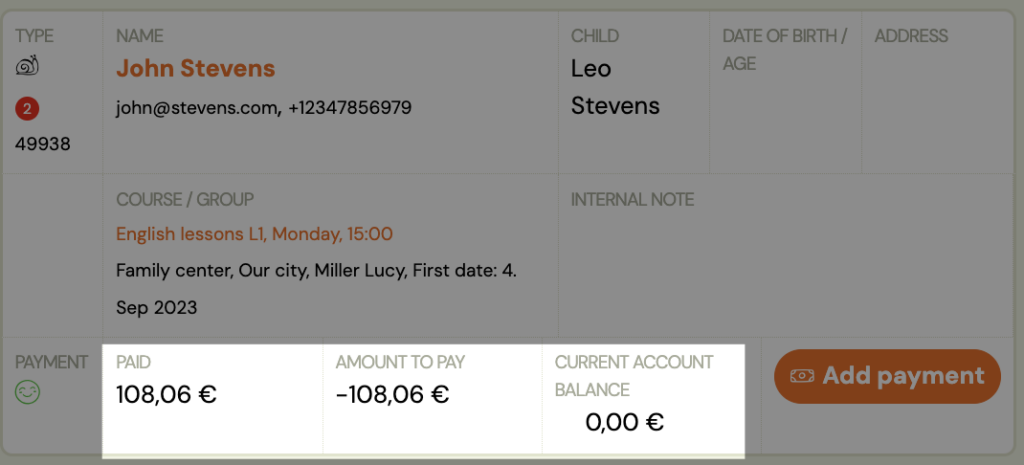1024x465 pixels.
Task: Click the Paid amount 108,06 €
Action: point(167,394)
